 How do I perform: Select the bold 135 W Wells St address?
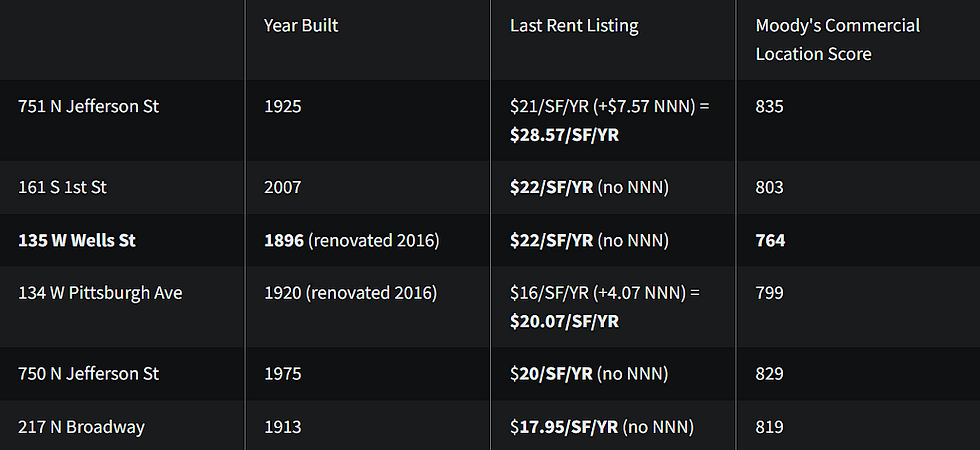(x=77, y=241)
